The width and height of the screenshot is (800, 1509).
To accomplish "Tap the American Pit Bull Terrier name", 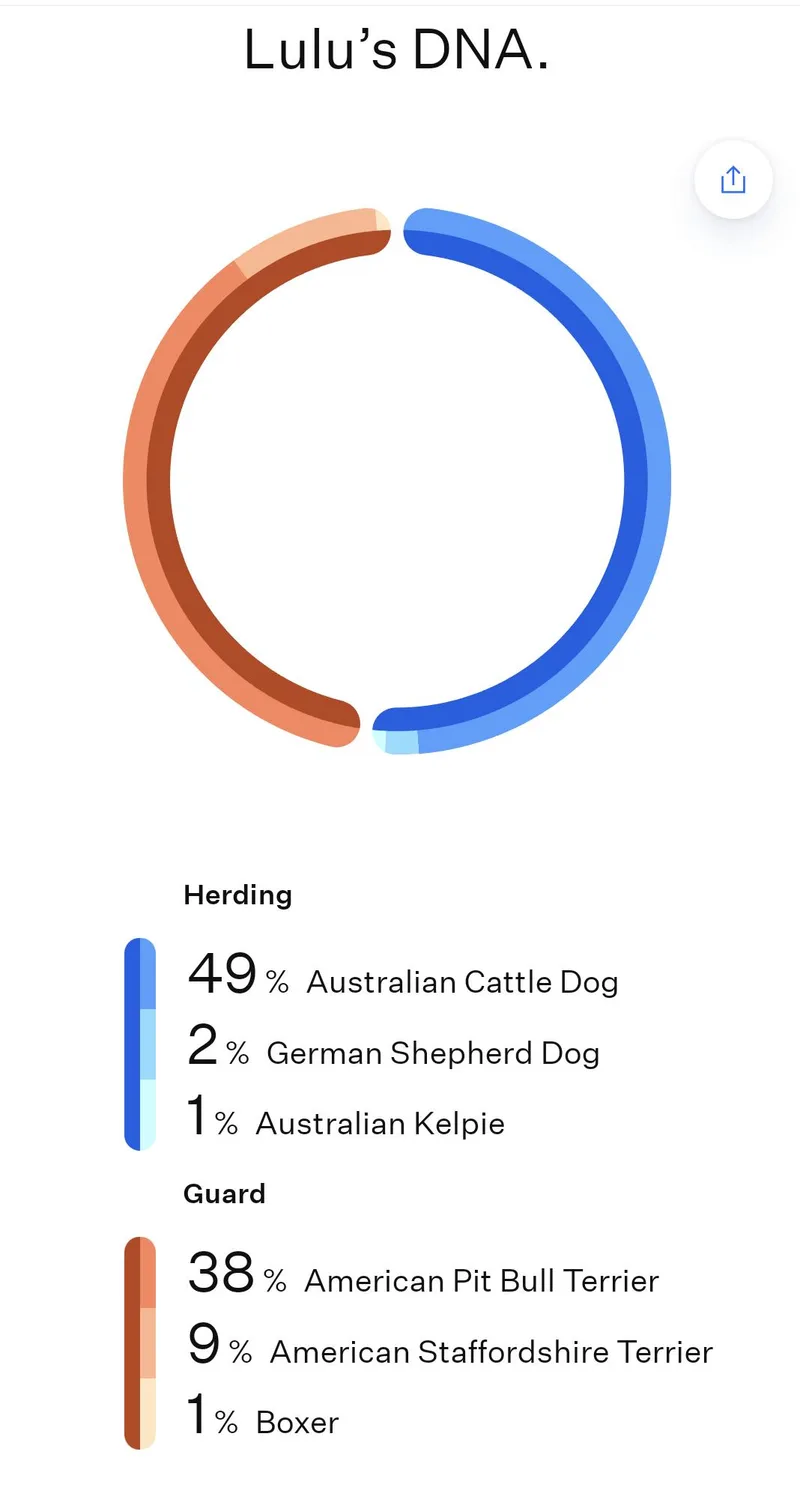I will [481, 1281].
